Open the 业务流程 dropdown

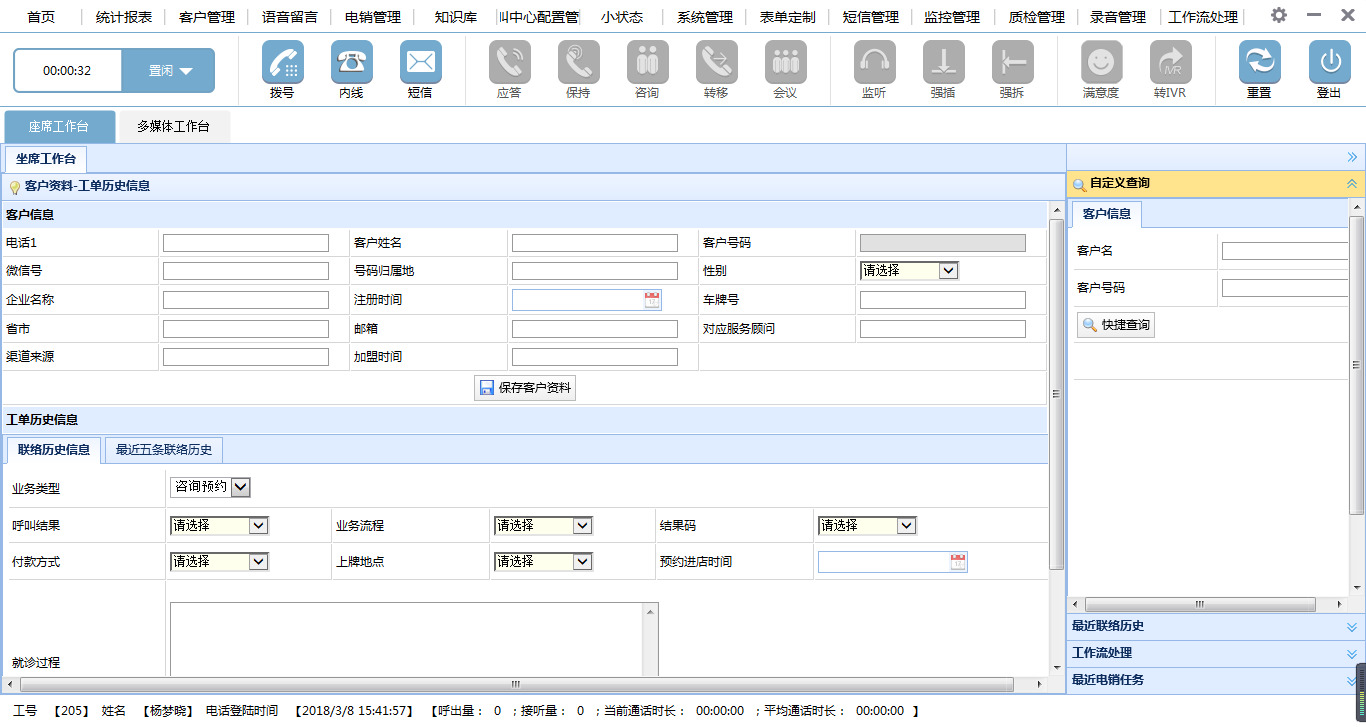click(x=543, y=525)
